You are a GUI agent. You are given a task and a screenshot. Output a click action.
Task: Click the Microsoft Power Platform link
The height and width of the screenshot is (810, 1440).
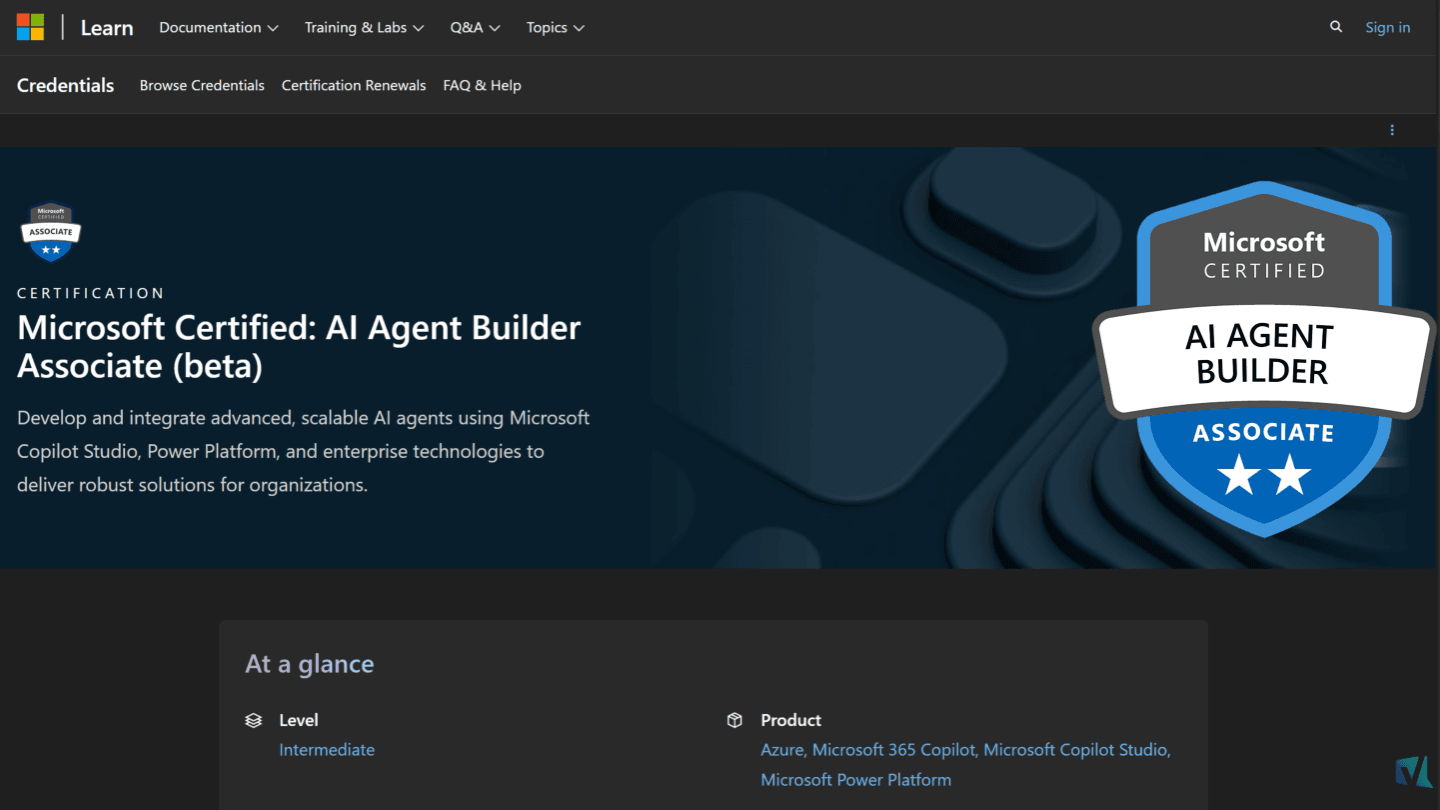[856, 780]
